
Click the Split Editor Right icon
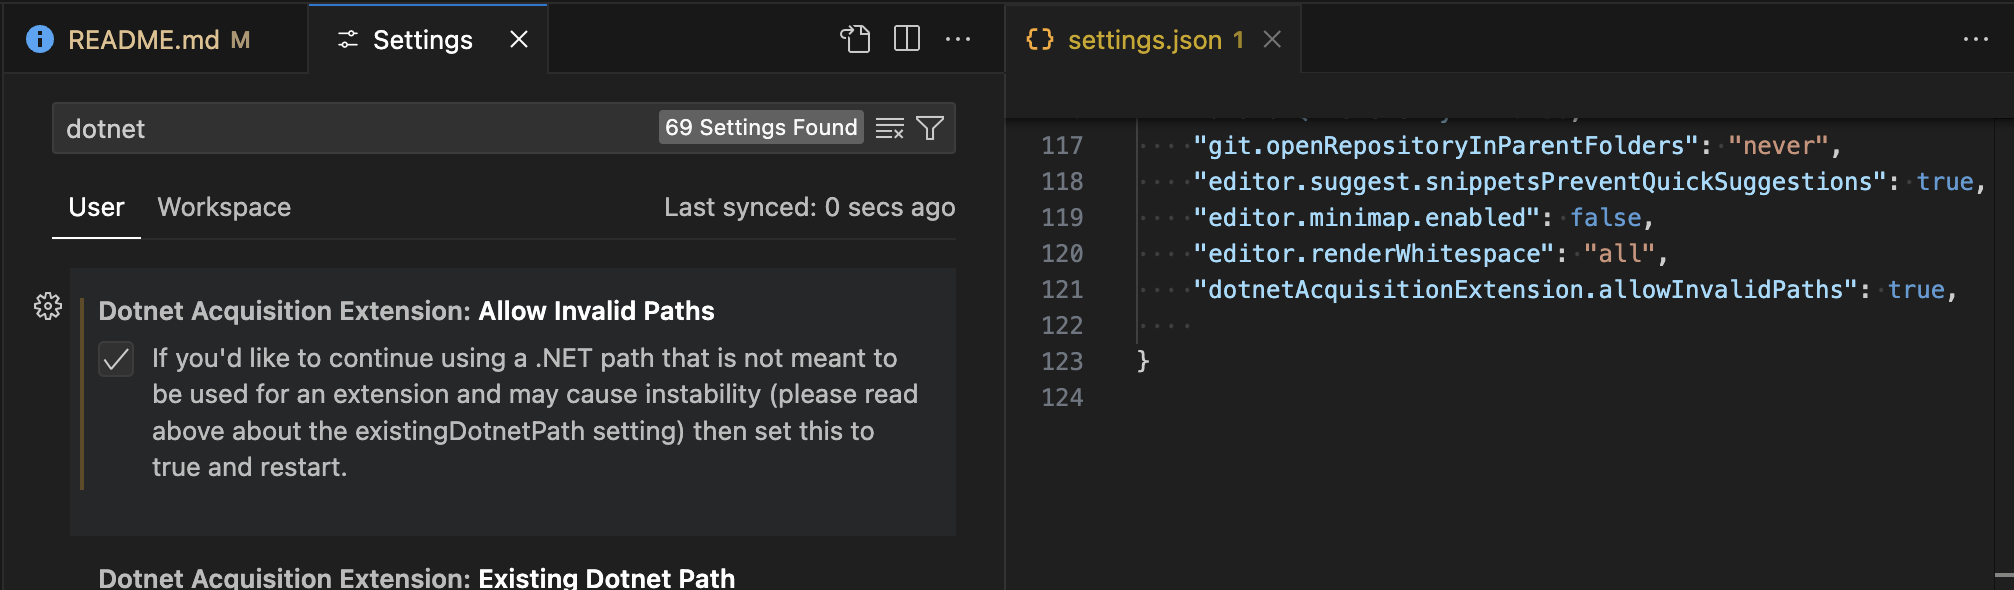point(907,39)
